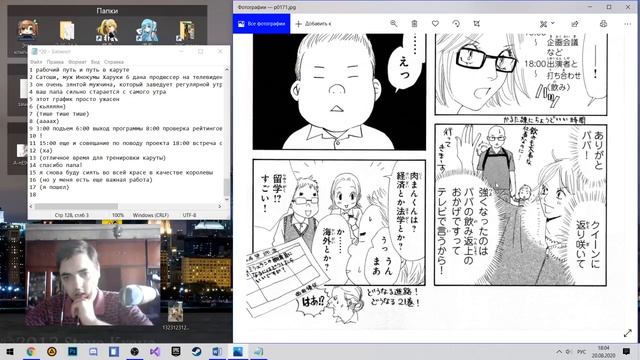Delete the photo with trash icon
Screen dimensions: 640x360
(414, 24)
